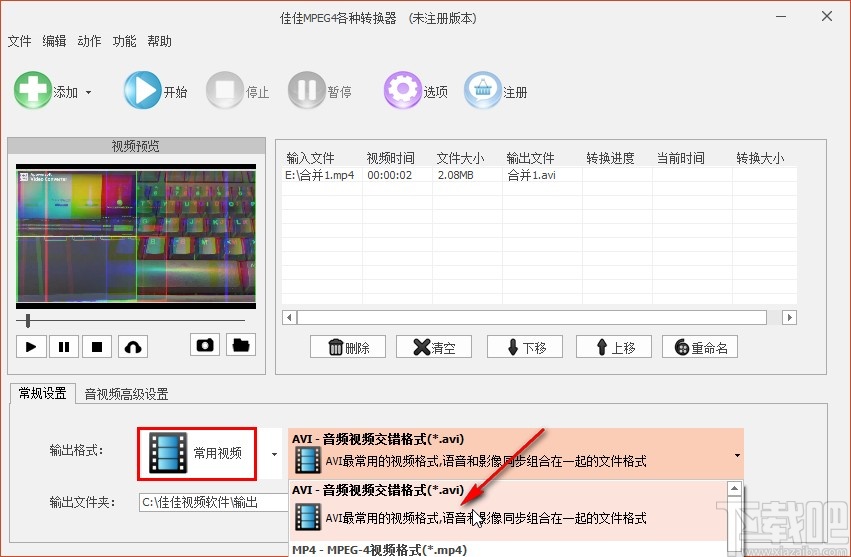Switch to 常规设置 tab
Image resolution: width=851 pixels, height=557 pixels.
point(42,393)
